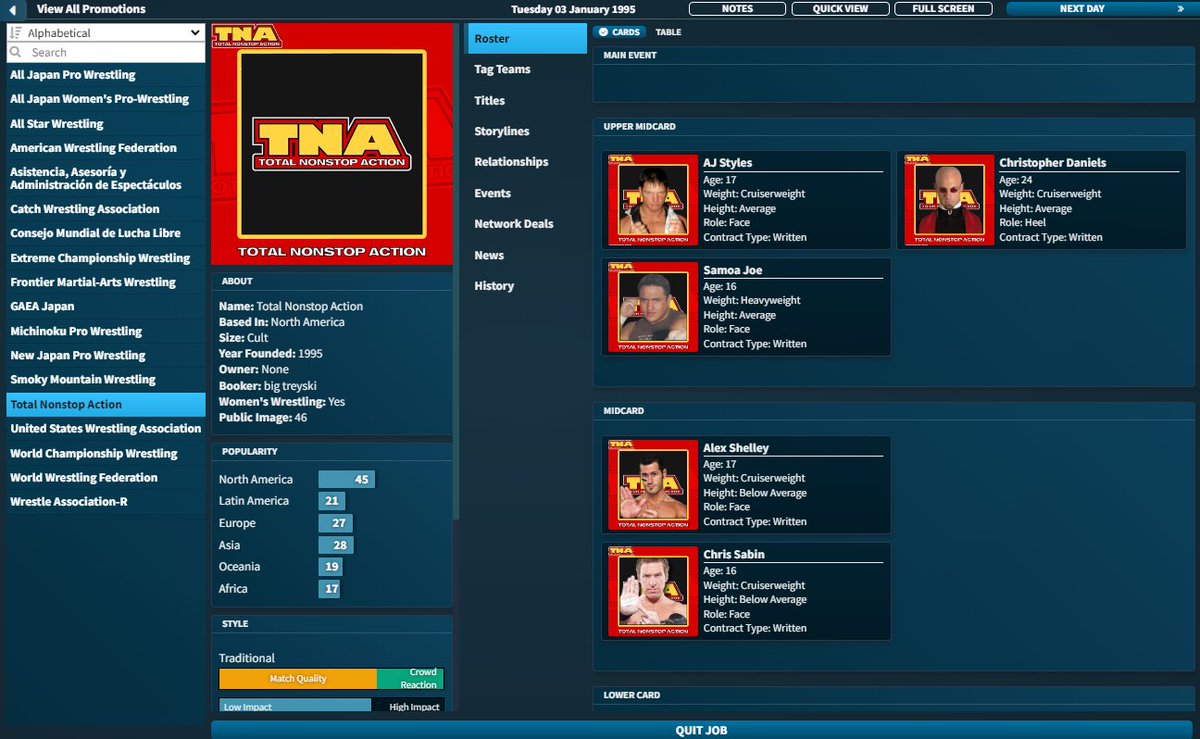Screen dimensions: 1200x739
Task: Click the Christopher Daniels name text
Action: tap(1052, 163)
